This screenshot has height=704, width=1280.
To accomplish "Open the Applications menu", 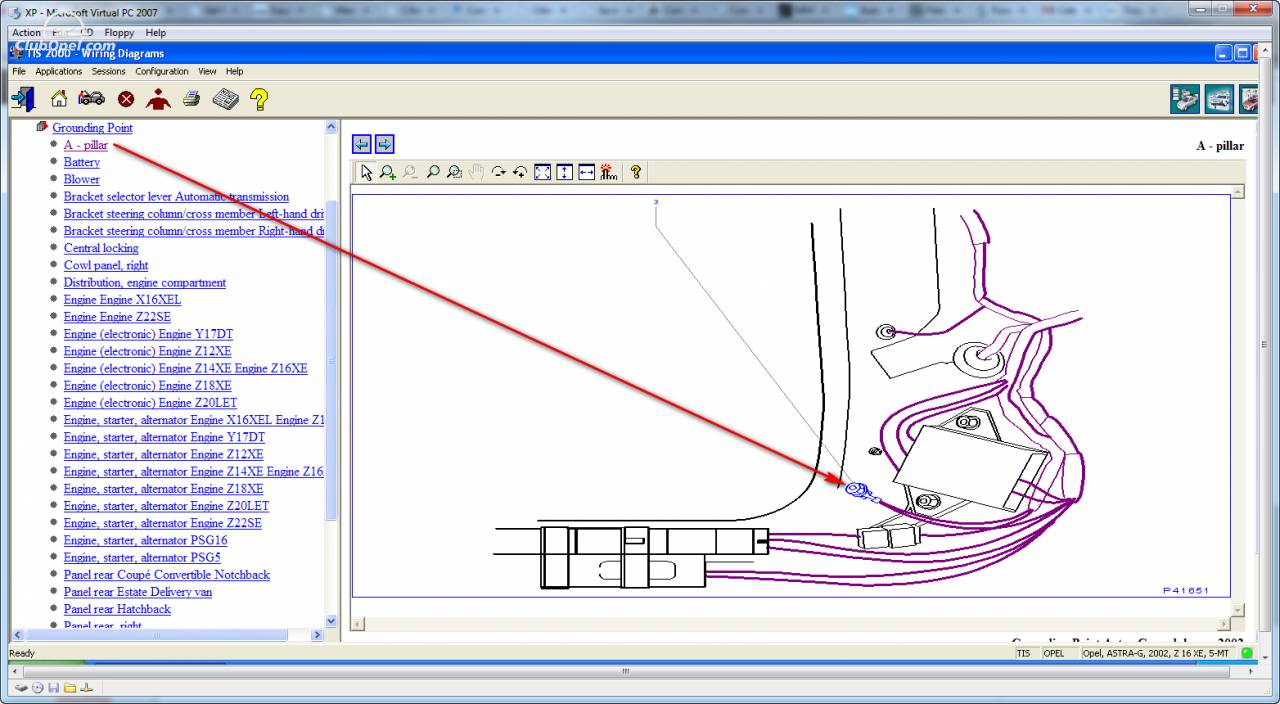I will (59, 72).
